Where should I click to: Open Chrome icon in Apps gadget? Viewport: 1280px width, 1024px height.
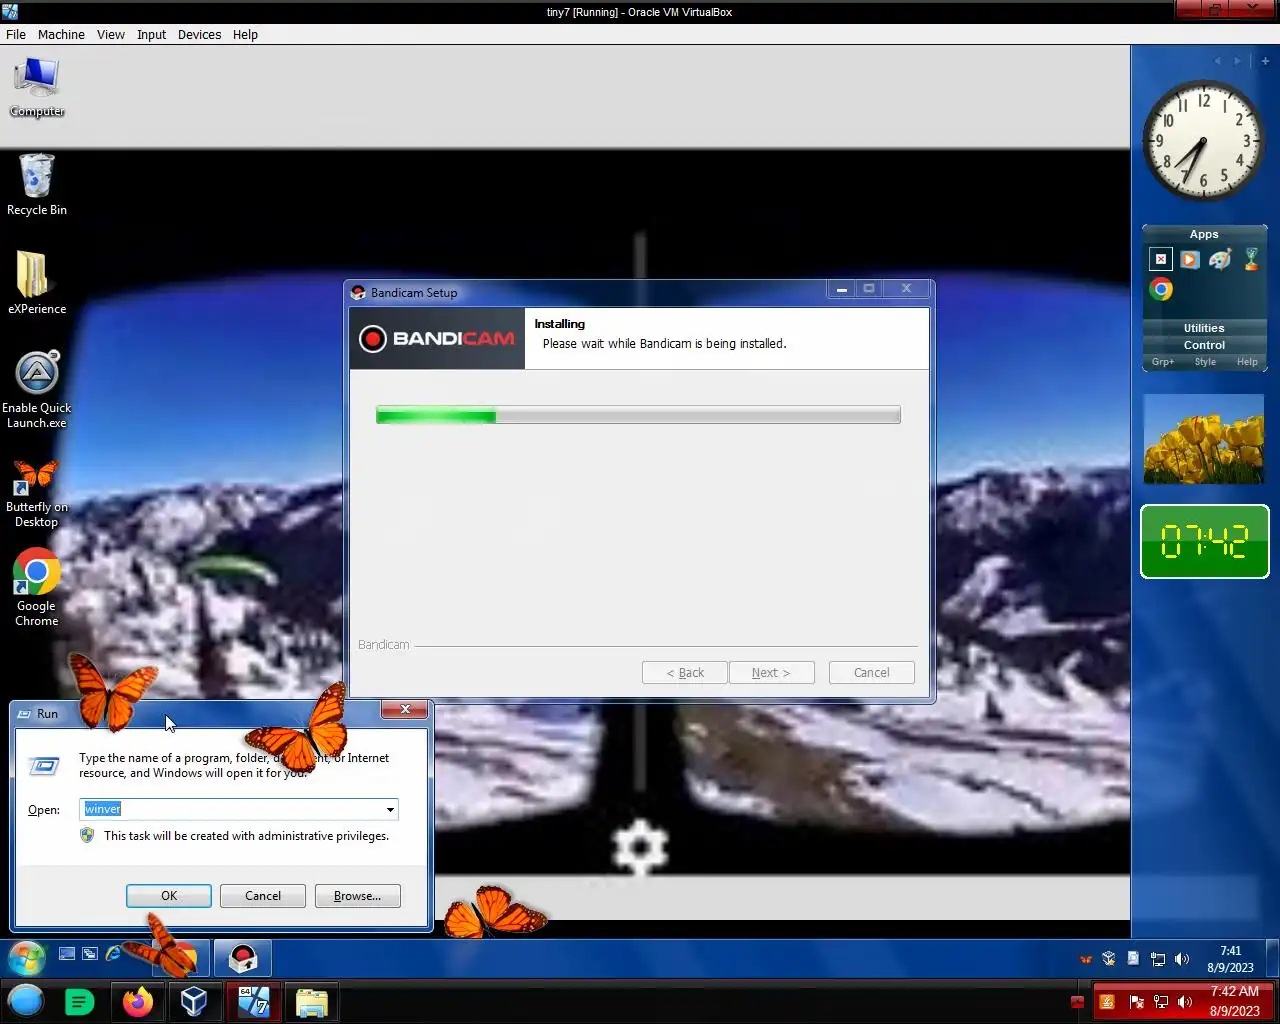point(1161,289)
